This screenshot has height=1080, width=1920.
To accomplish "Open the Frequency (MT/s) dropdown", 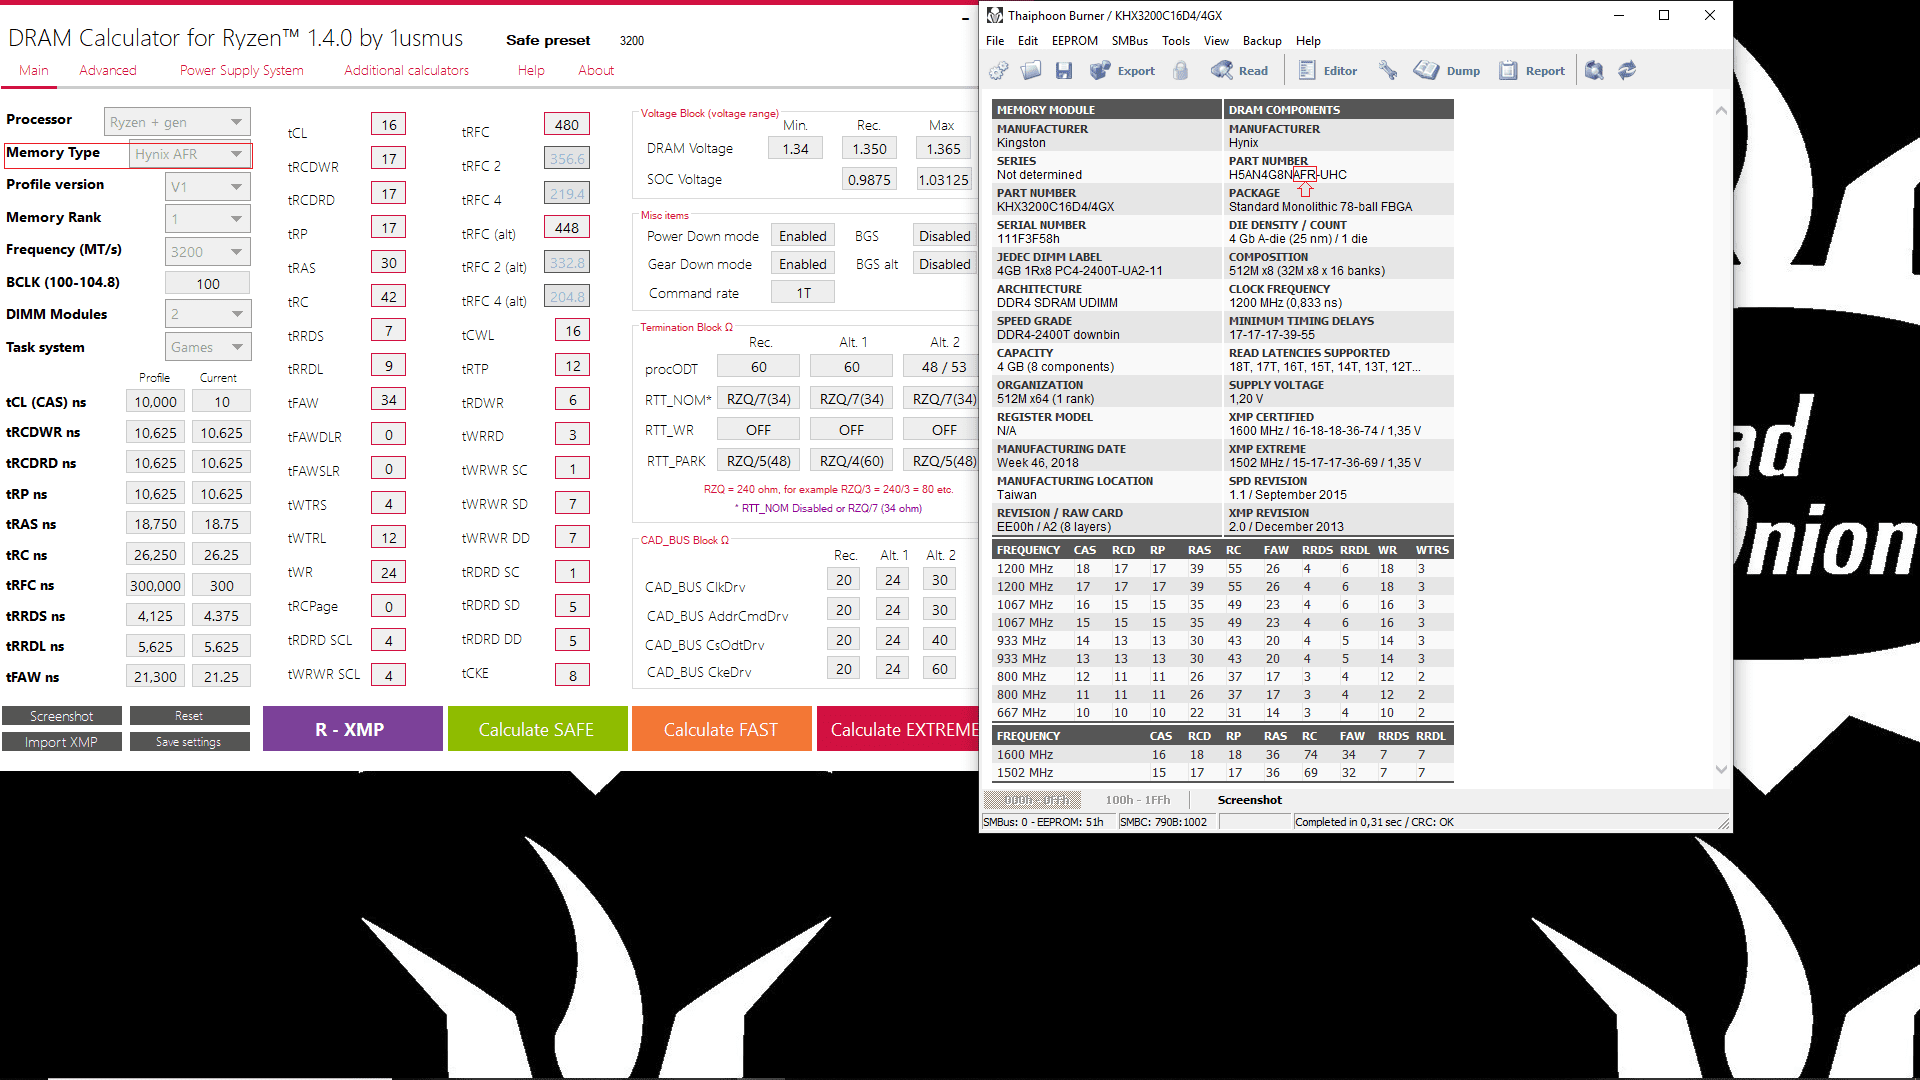I will [207, 251].
